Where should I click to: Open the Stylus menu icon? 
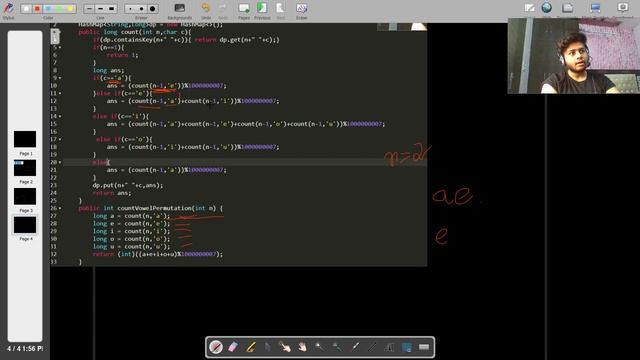click(8, 8)
